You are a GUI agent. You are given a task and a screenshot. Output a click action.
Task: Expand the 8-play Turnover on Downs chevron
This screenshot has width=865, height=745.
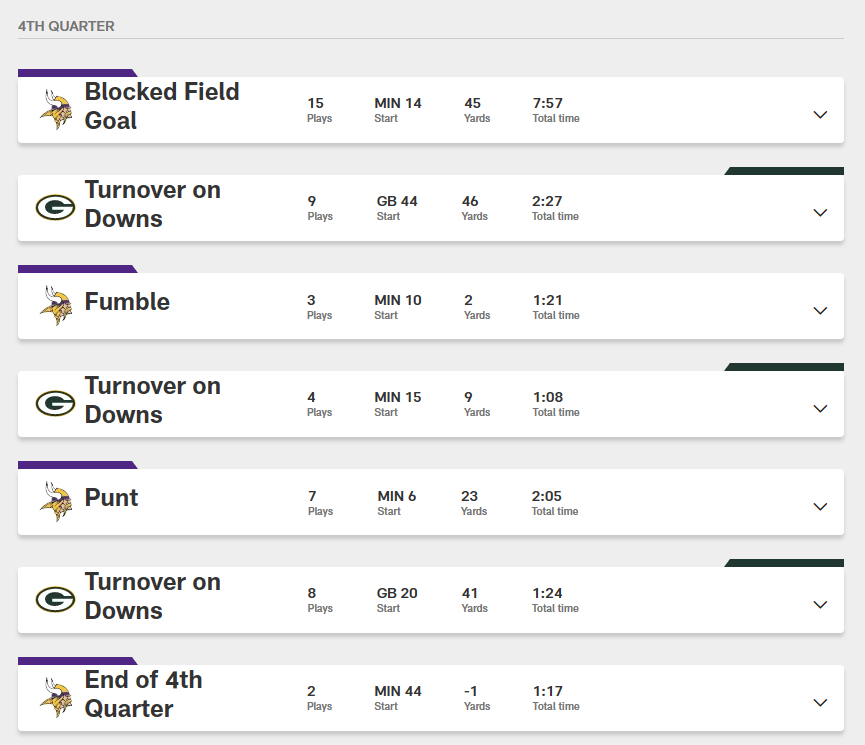coord(820,605)
